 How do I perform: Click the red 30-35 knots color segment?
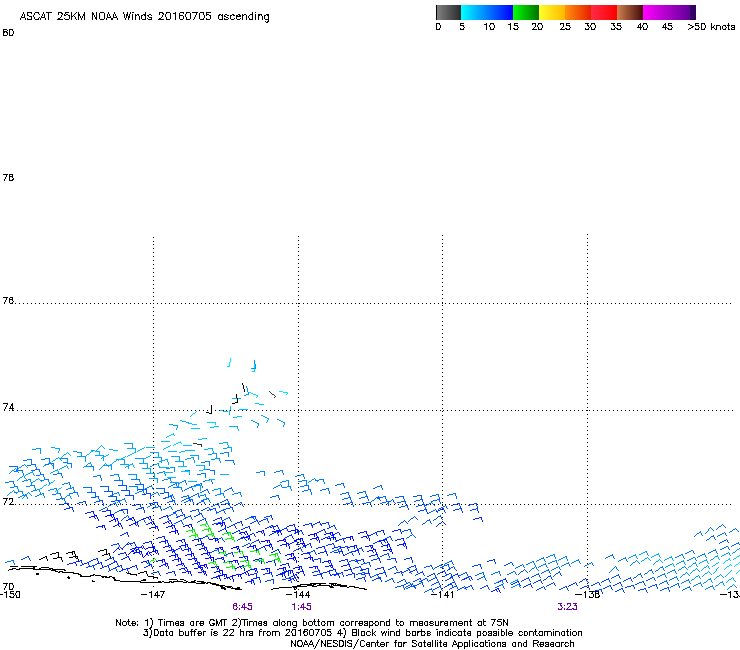click(604, 12)
